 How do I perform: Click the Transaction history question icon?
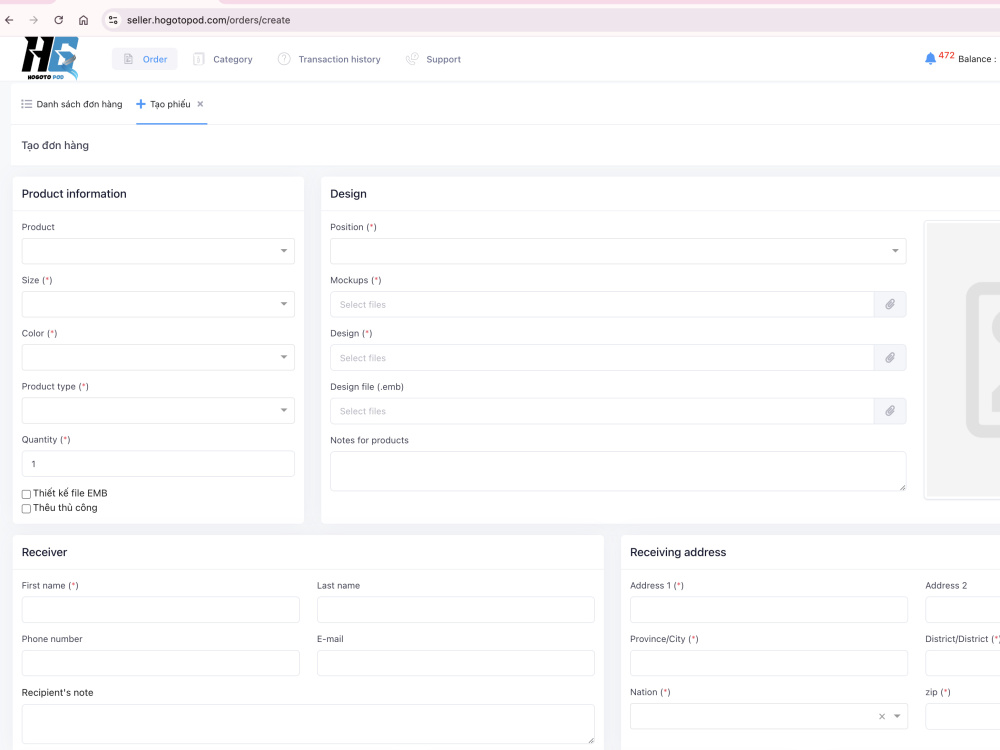284,59
